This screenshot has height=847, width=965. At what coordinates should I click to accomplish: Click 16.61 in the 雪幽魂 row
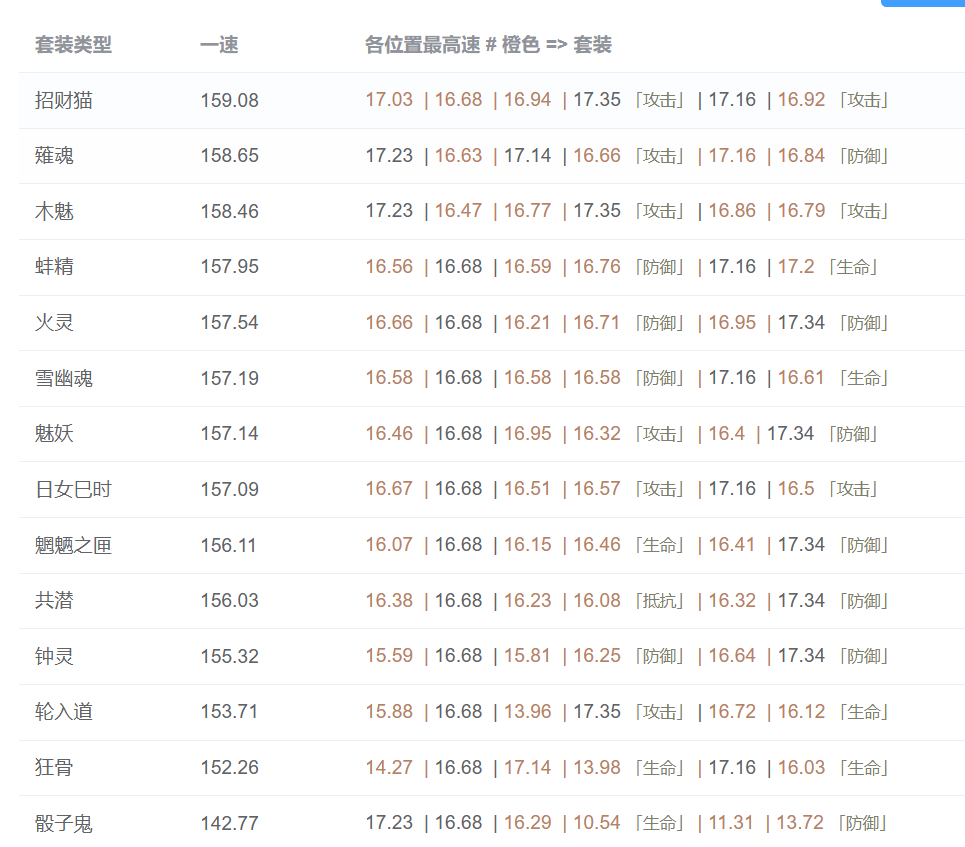click(800, 377)
